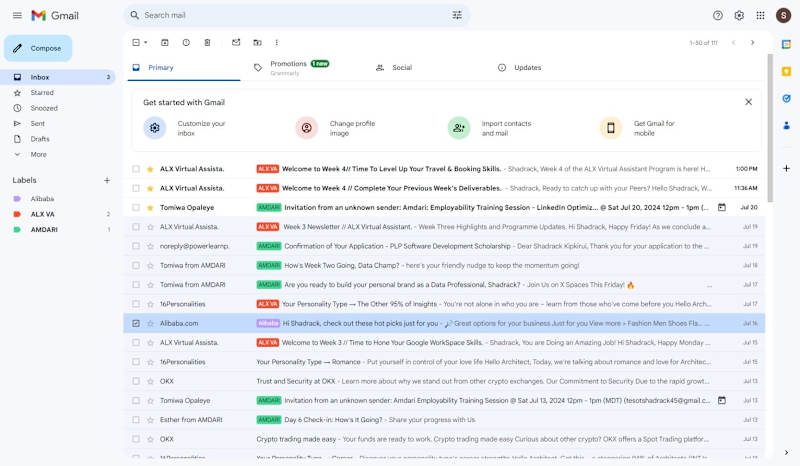Viewport: 800px width, 466px height.
Task: Unstar the Welcome to Week 4 Travel email
Action: click(x=150, y=169)
